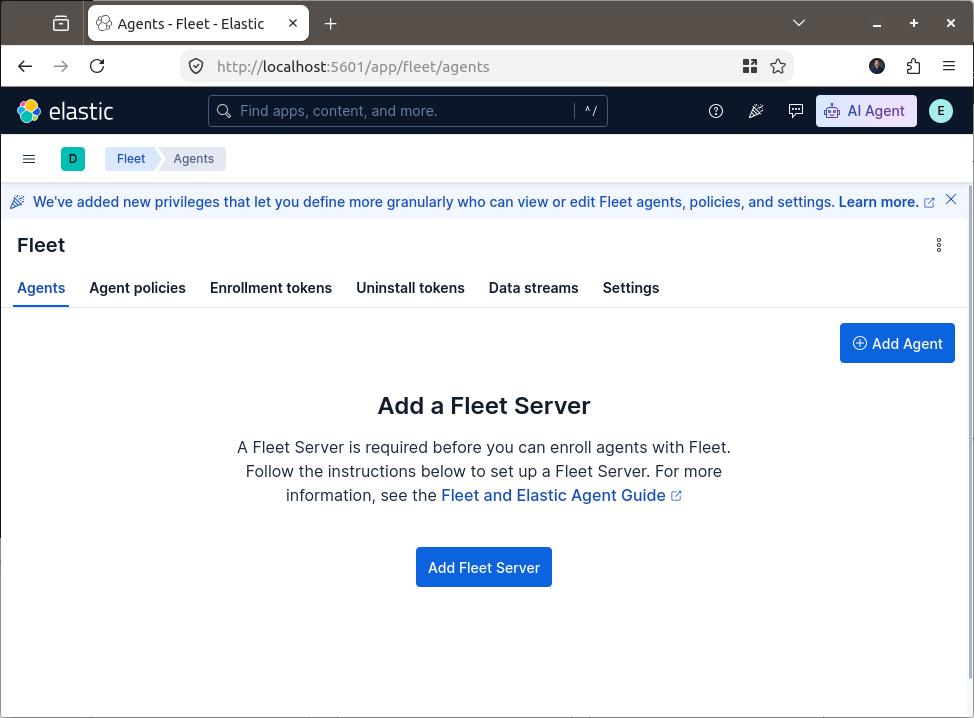Click the Add Agent button
Image resolution: width=974 pixels, height=718 pixels.
tap(897, 343)
